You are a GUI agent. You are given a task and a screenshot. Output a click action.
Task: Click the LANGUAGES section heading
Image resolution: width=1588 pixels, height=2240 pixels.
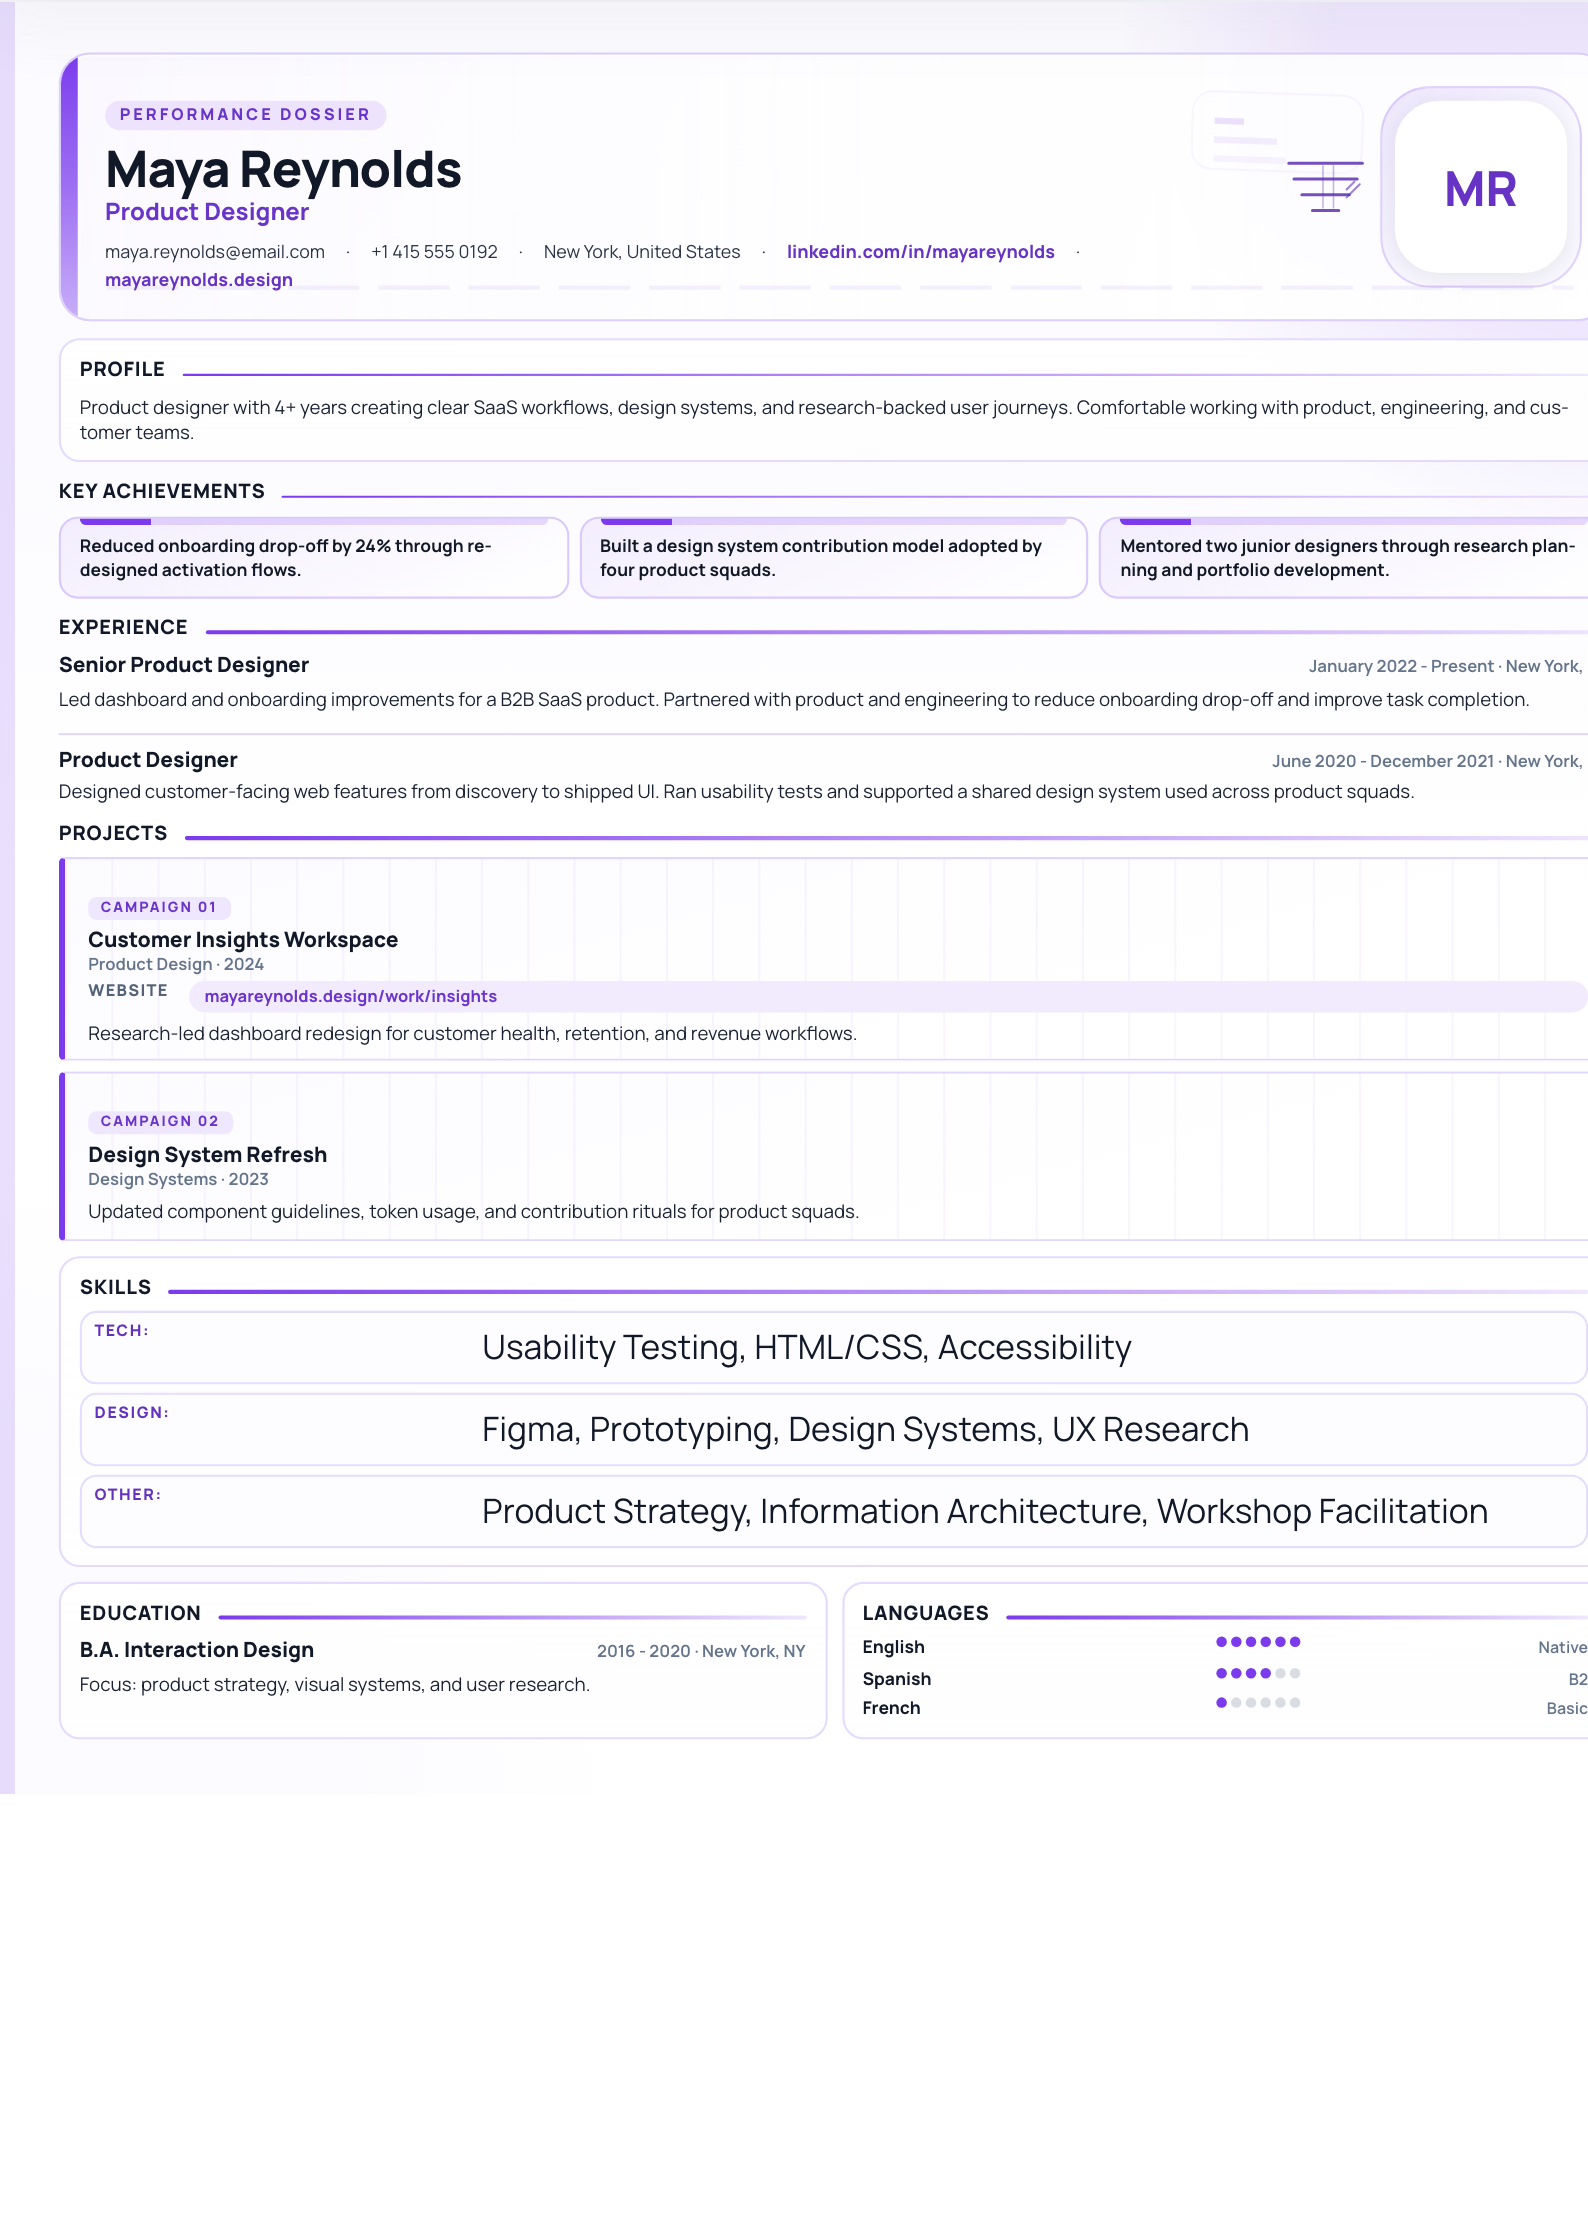coord(925,1613)
